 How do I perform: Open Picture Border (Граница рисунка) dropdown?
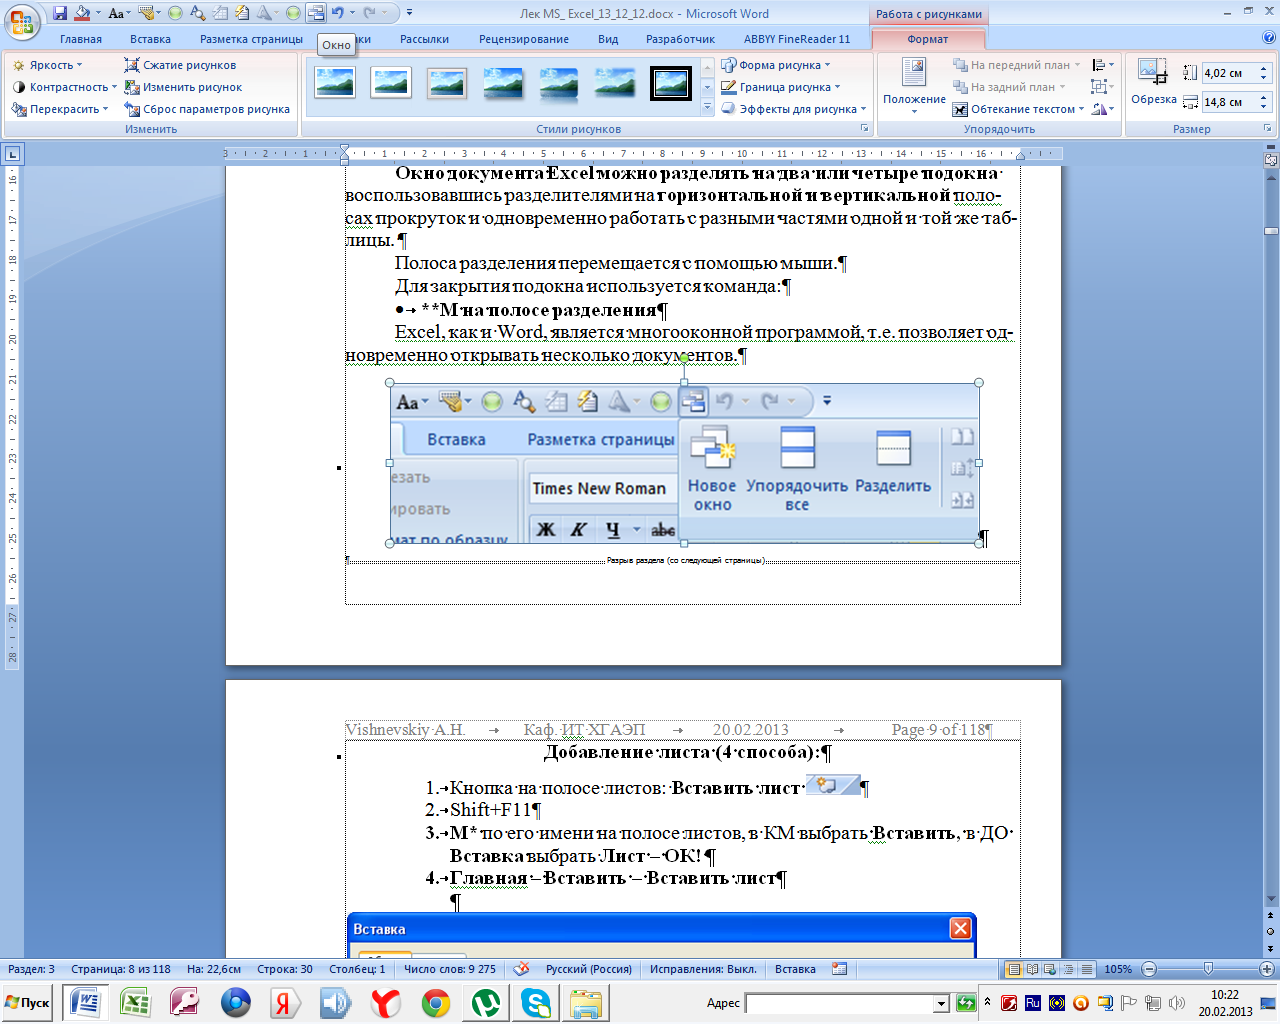782,87
